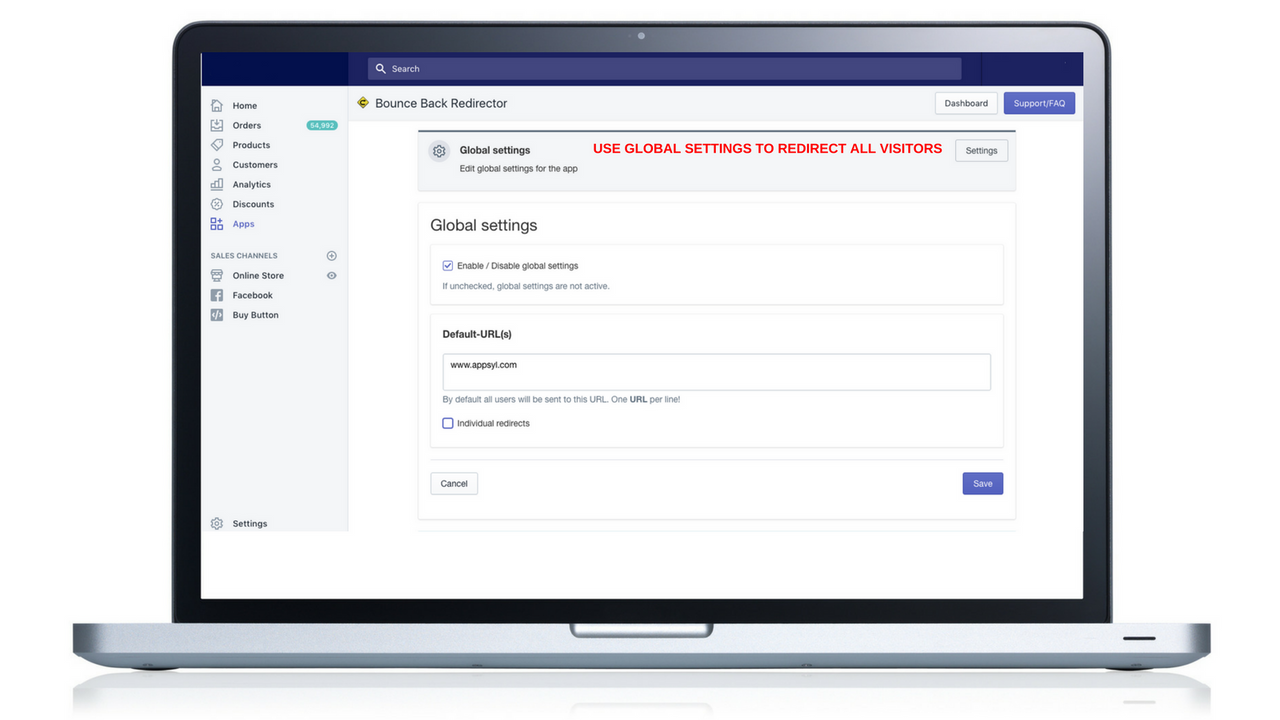
Task: Click the Facebook sales channel icon
Action: click(x=216, y=295)
